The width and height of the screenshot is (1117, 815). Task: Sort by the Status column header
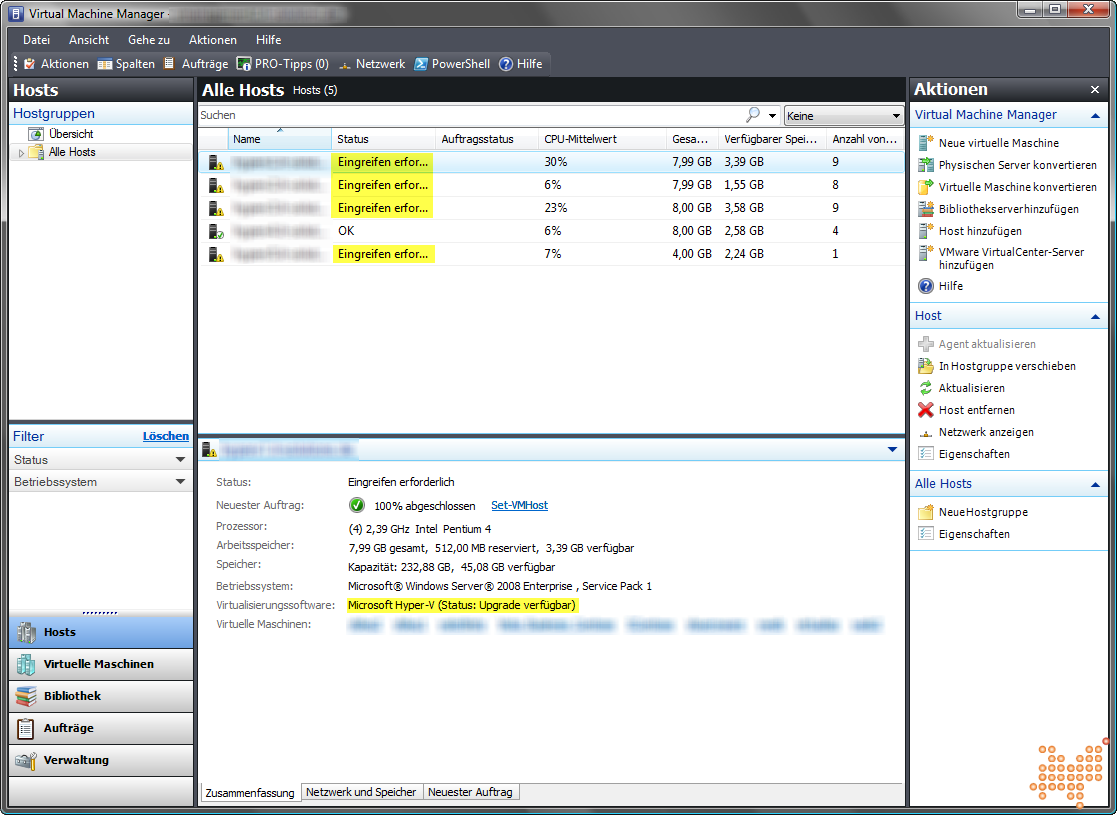(x=383, y=139)
